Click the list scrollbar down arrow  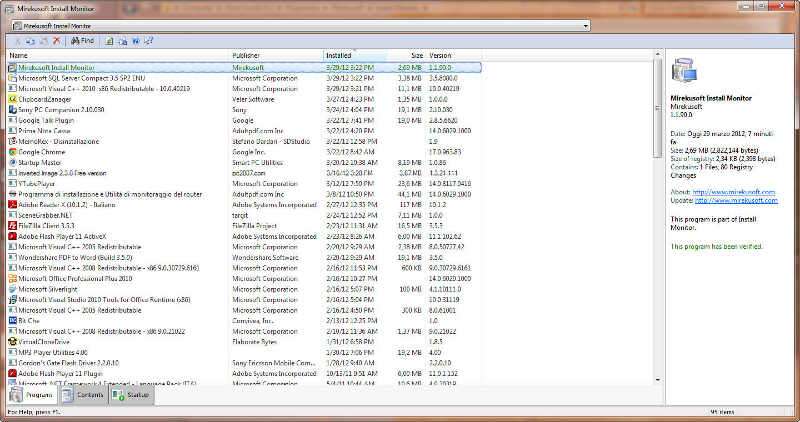click(x=658, y=380)
